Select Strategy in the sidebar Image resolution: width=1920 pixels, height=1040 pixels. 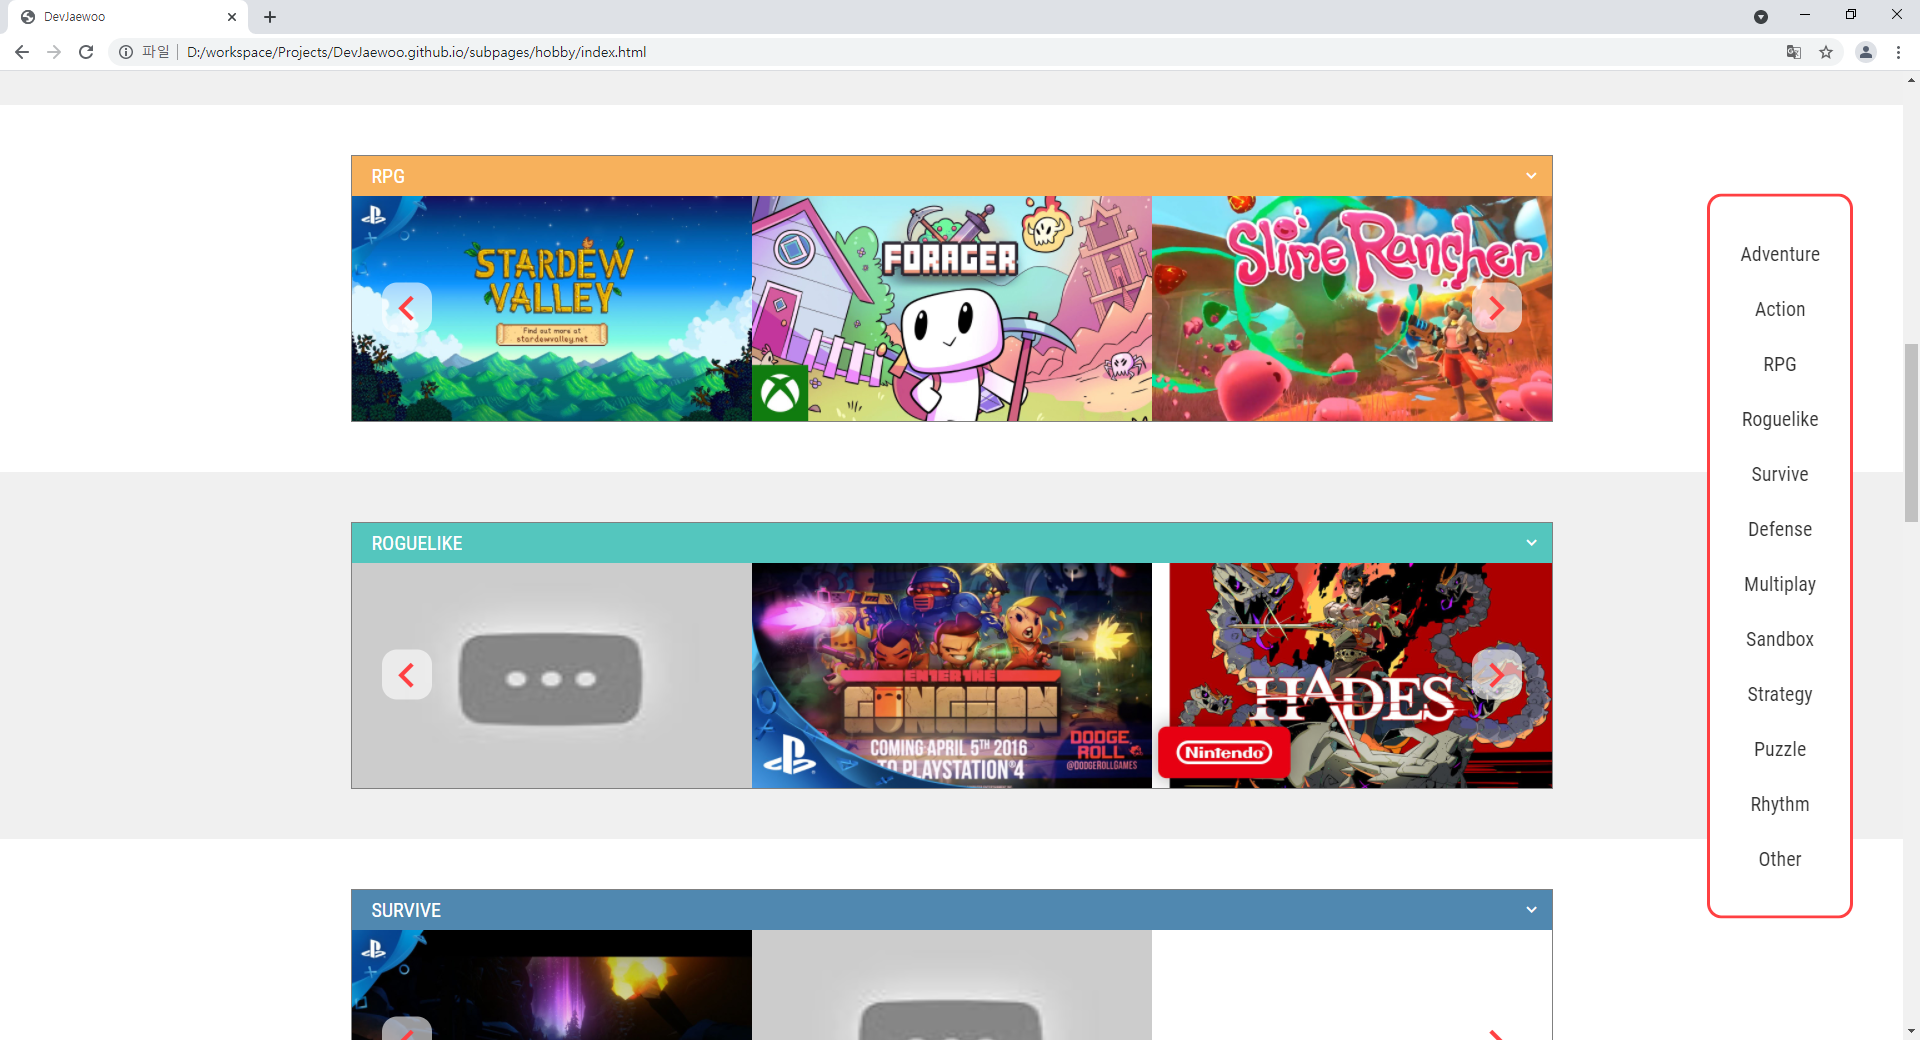(1780, 694)
